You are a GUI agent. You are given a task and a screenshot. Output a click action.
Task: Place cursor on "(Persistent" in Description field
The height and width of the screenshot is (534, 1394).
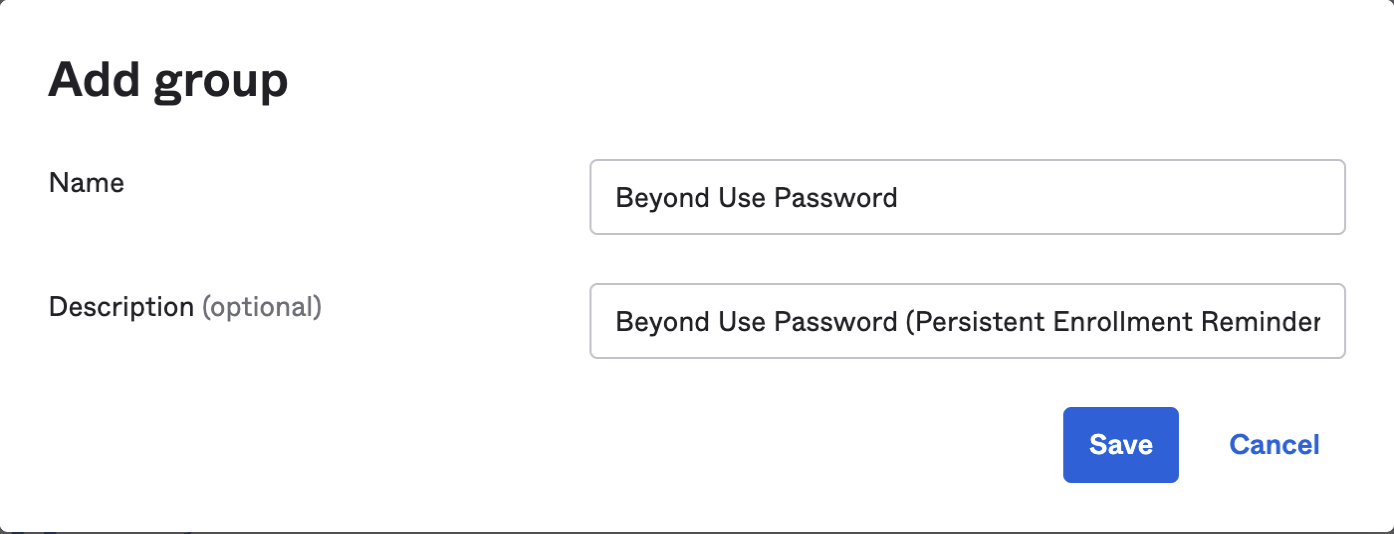(975, 322)
